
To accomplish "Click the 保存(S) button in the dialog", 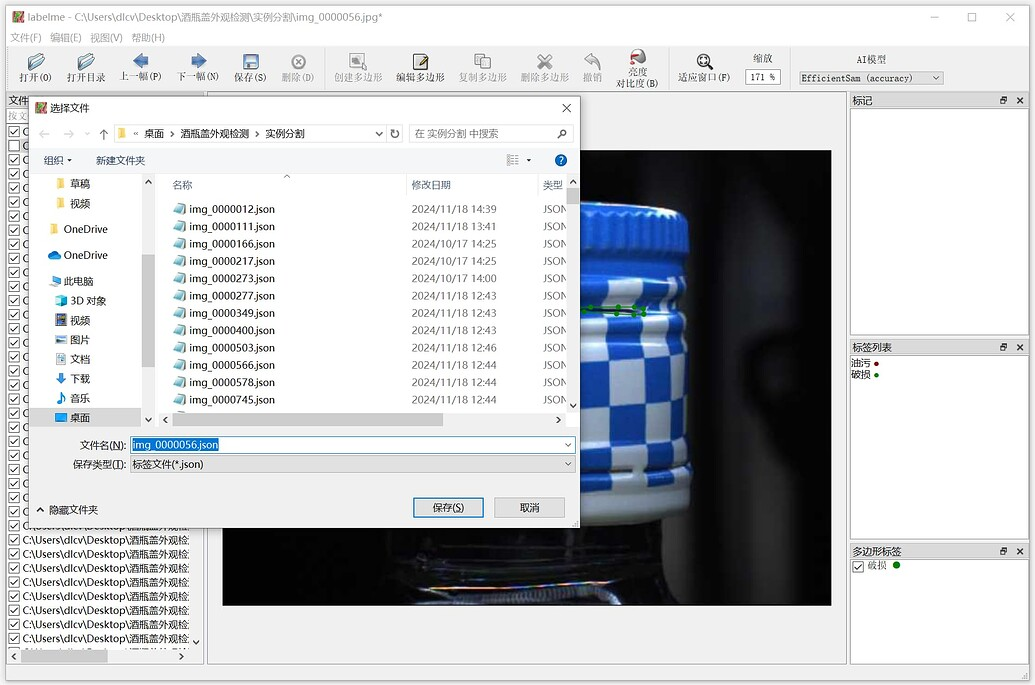I will [448, 507].
